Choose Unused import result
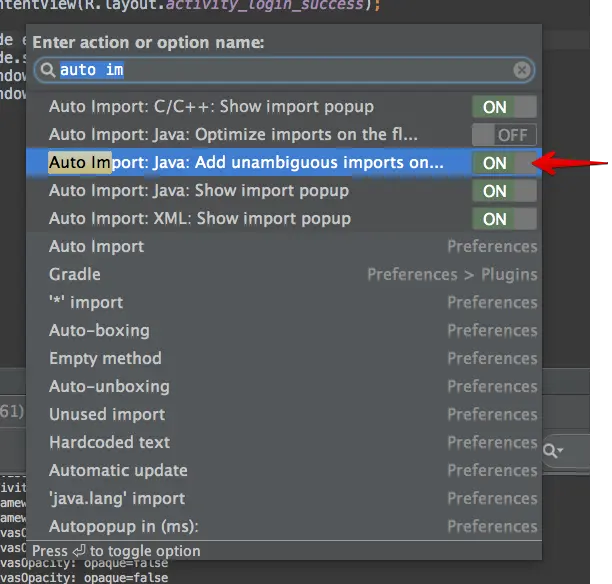The image size is (612, 584). (284, 415)
